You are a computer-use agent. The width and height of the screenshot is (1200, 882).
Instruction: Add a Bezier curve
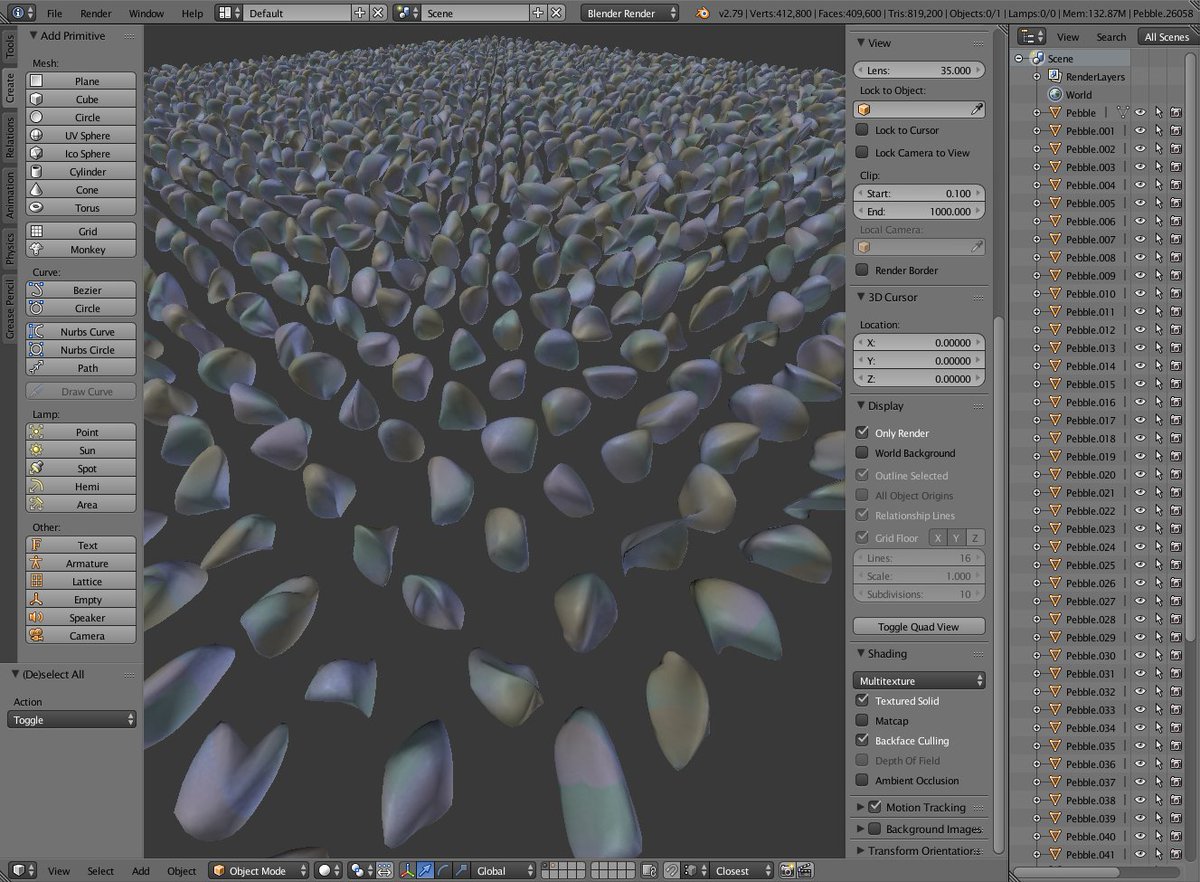81,290
